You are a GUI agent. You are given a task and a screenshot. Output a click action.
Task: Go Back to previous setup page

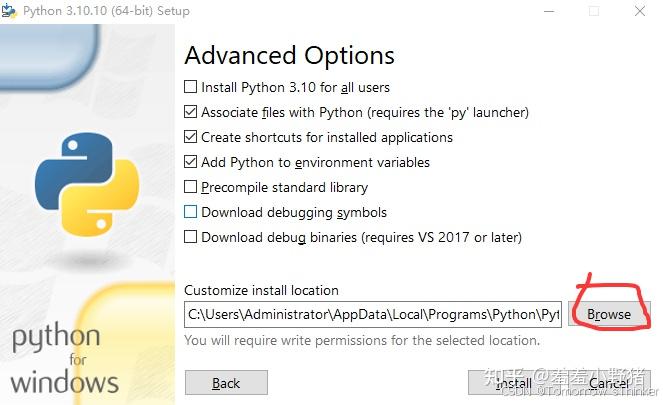[x=226, y=383]
